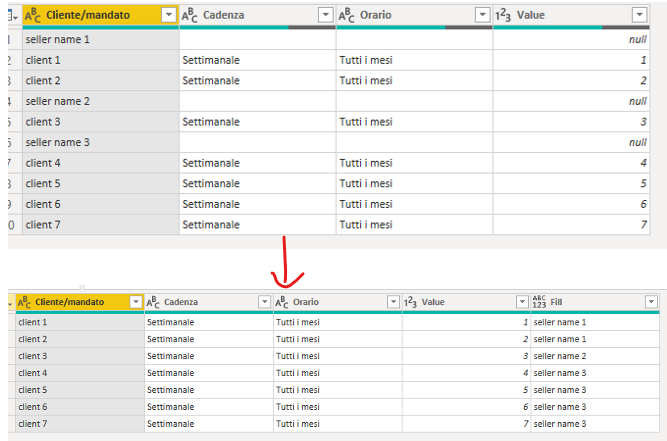
Task: Click 'client 7' cell in bottom table
Action: coord(80,424)
